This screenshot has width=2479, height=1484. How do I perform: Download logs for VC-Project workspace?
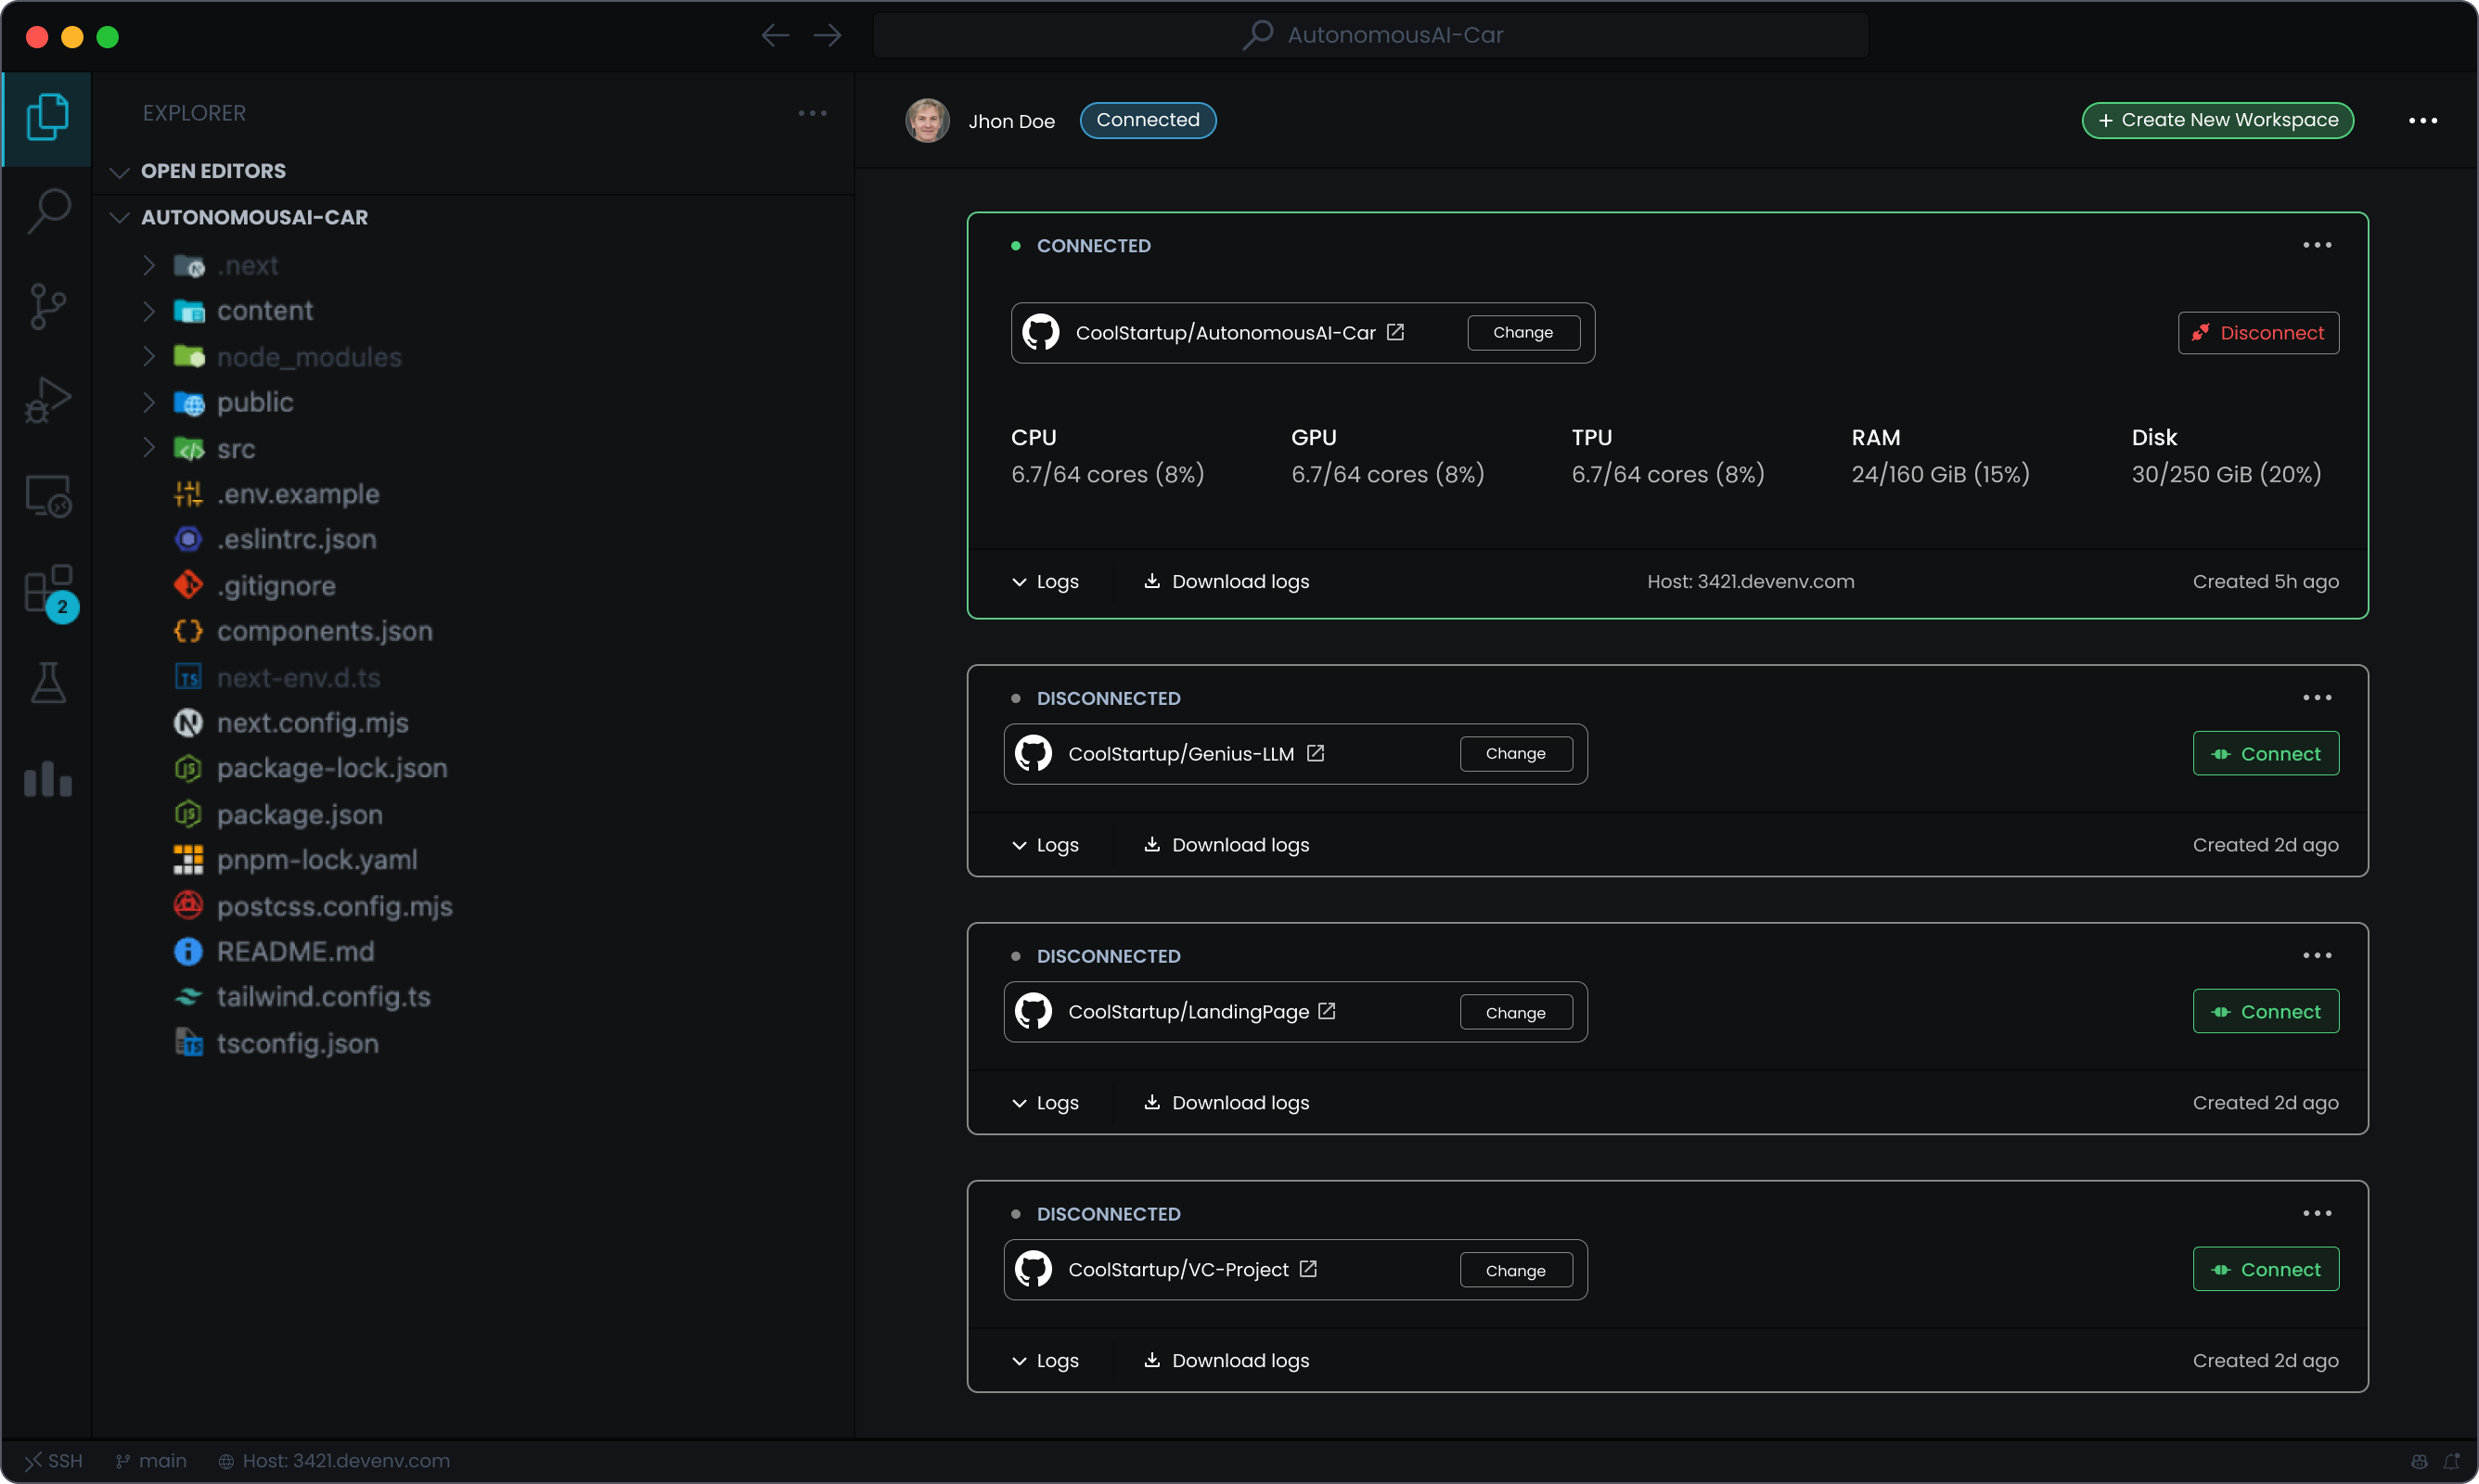[x=1226, y=1361]
